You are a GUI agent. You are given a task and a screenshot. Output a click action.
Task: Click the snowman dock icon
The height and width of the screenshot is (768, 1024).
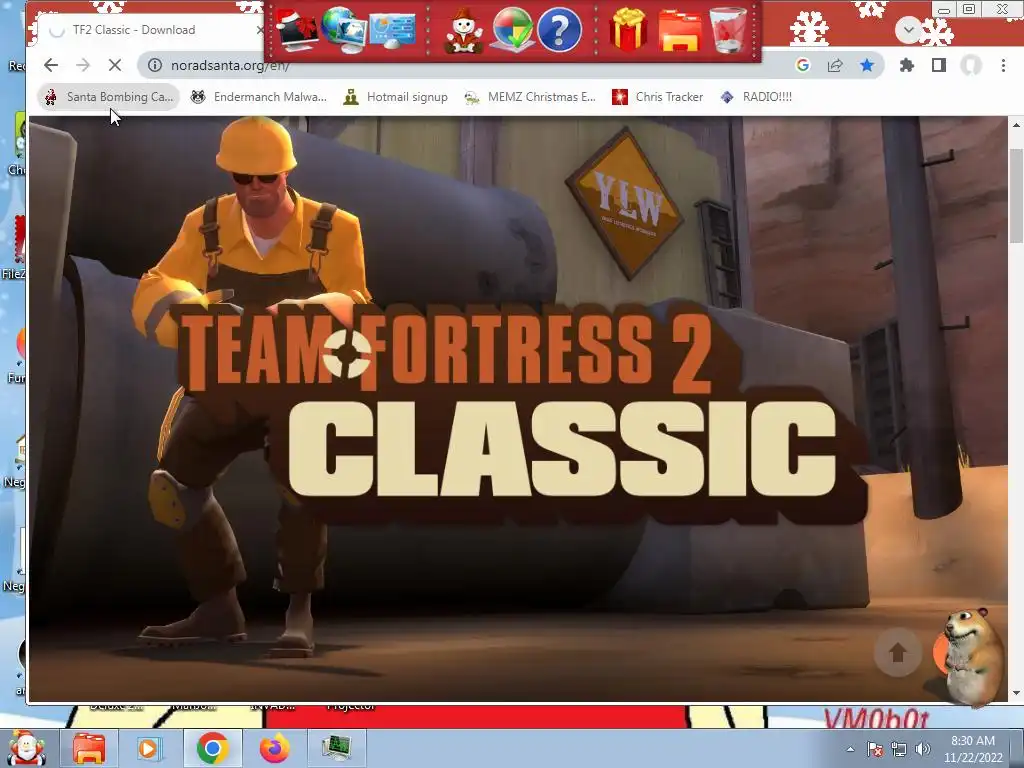coord(463,30)
